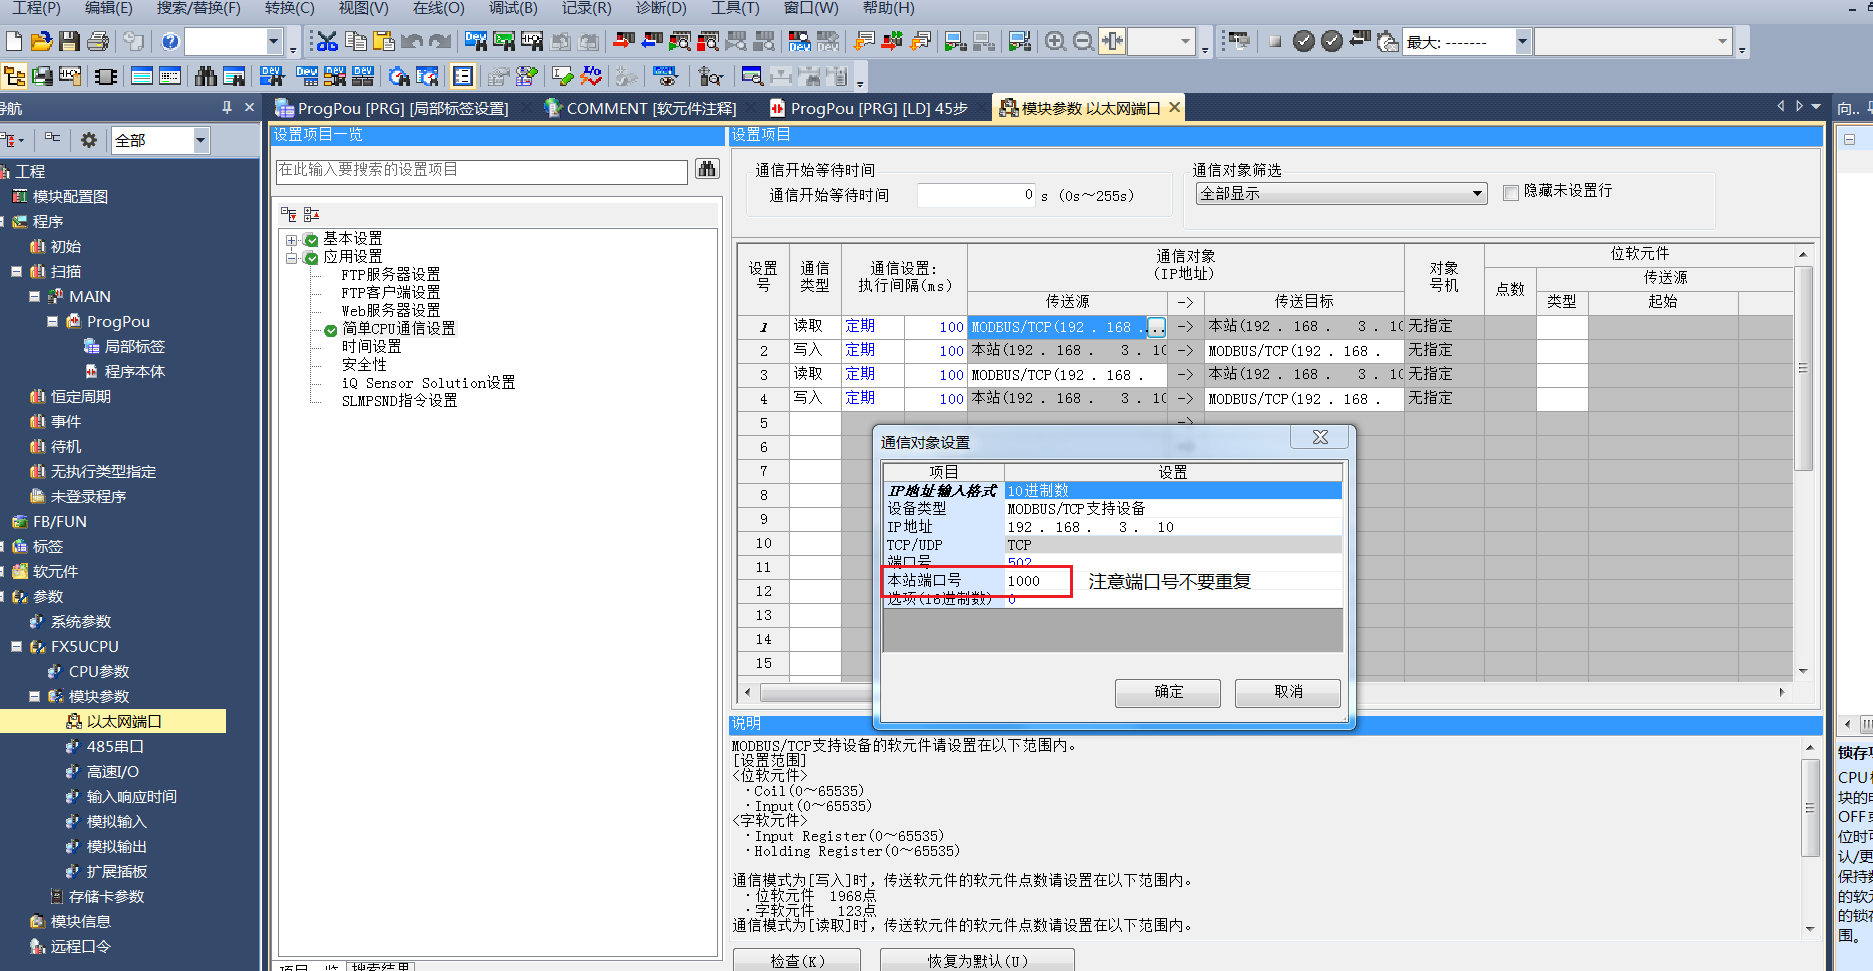Viewport: 1873px width, 971px height.
Task: Click the 确定 button in dialog
Action: [x=1167, y=692]
